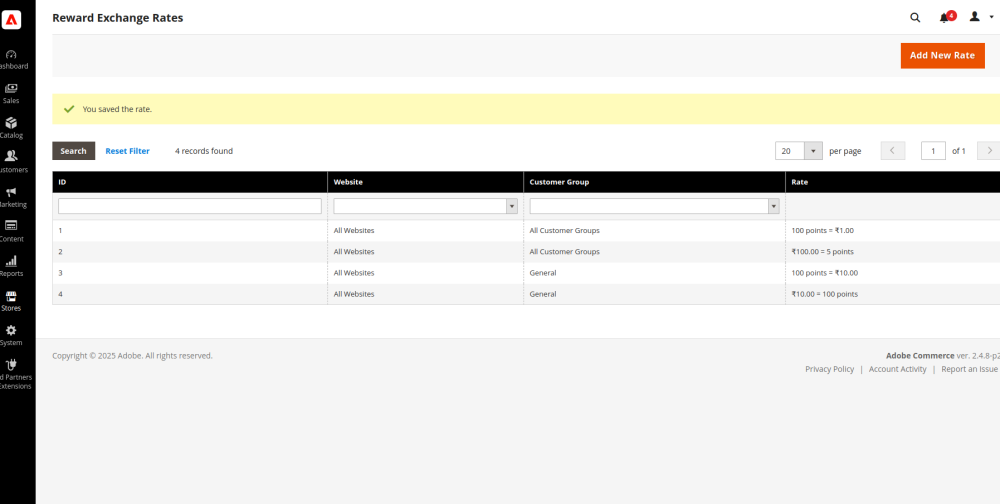The width and height of the screenshot is (1000, 504).
Task: Open the Marketing megaphone icon
Action: [11, 193]
